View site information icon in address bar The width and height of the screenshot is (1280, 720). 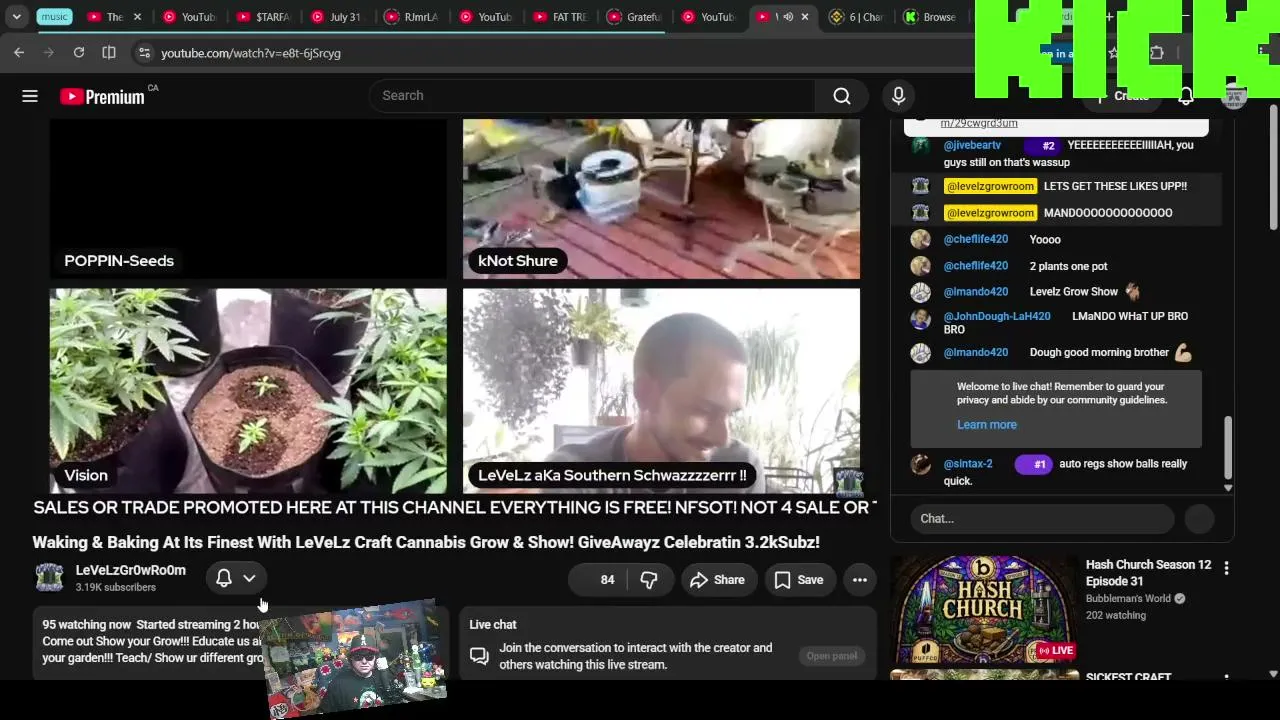(x=144, y=53)
